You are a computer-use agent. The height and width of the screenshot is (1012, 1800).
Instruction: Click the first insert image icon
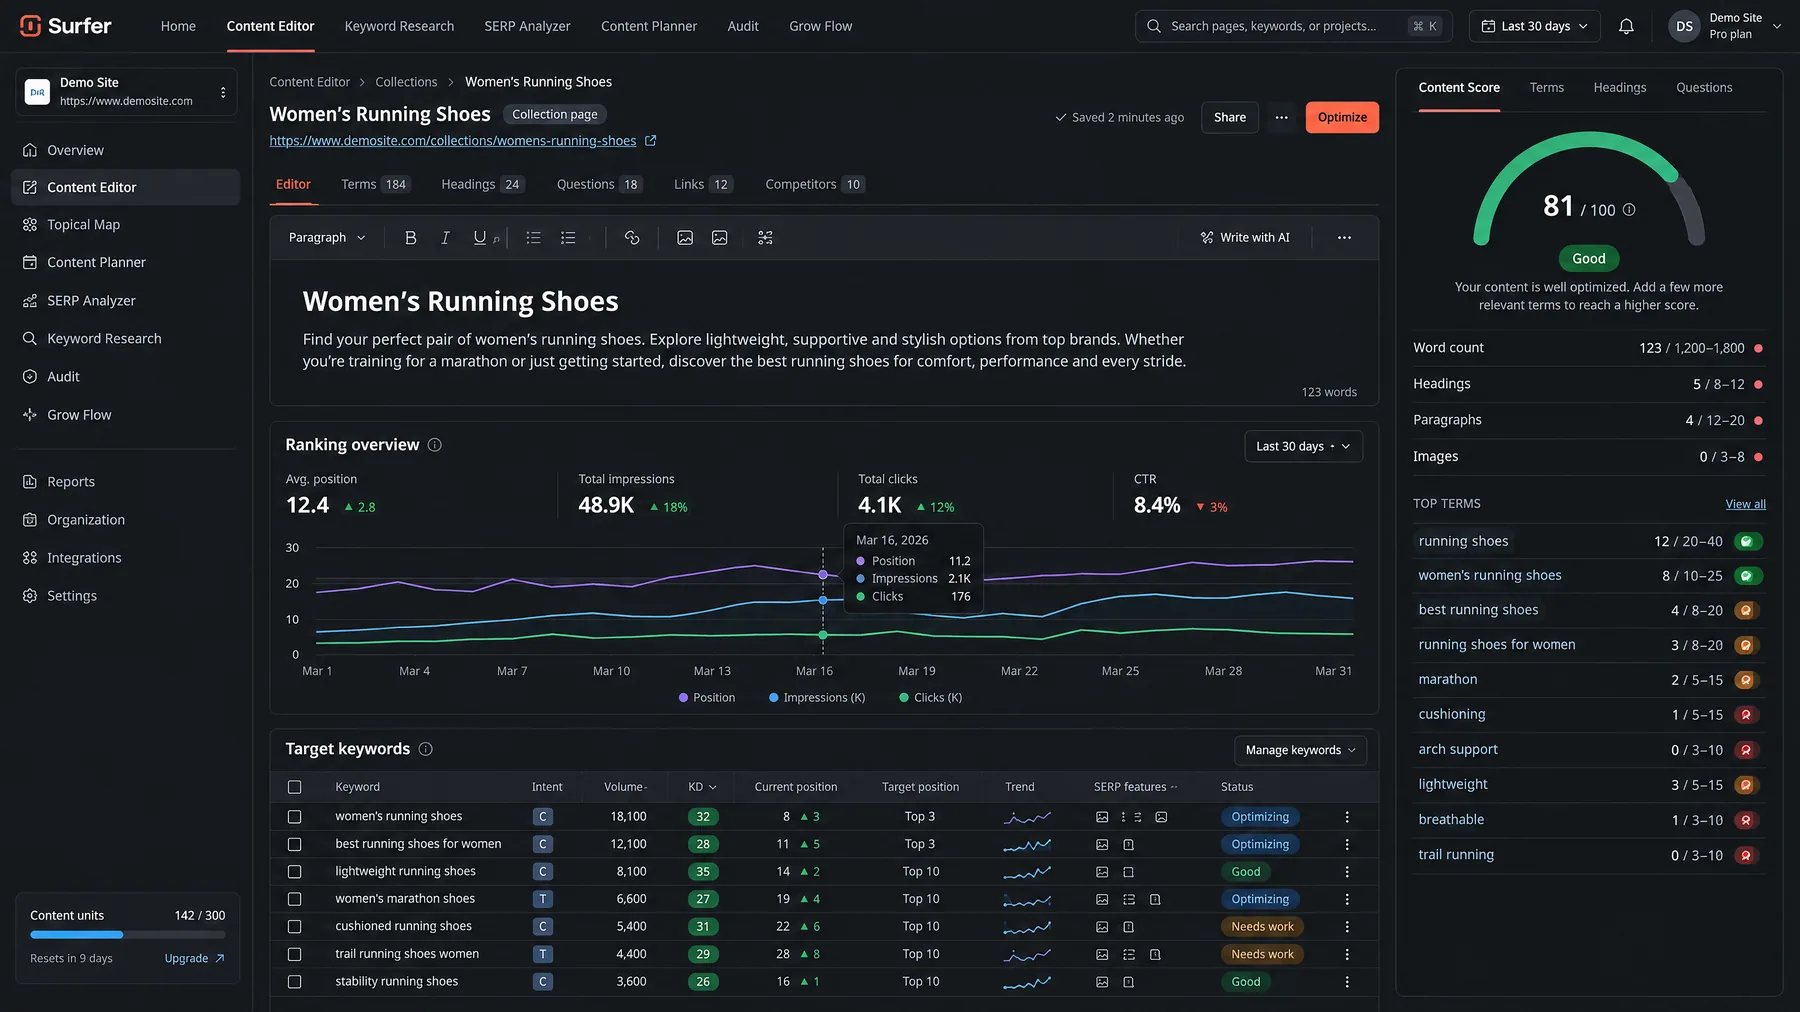[x=685, y=238]
